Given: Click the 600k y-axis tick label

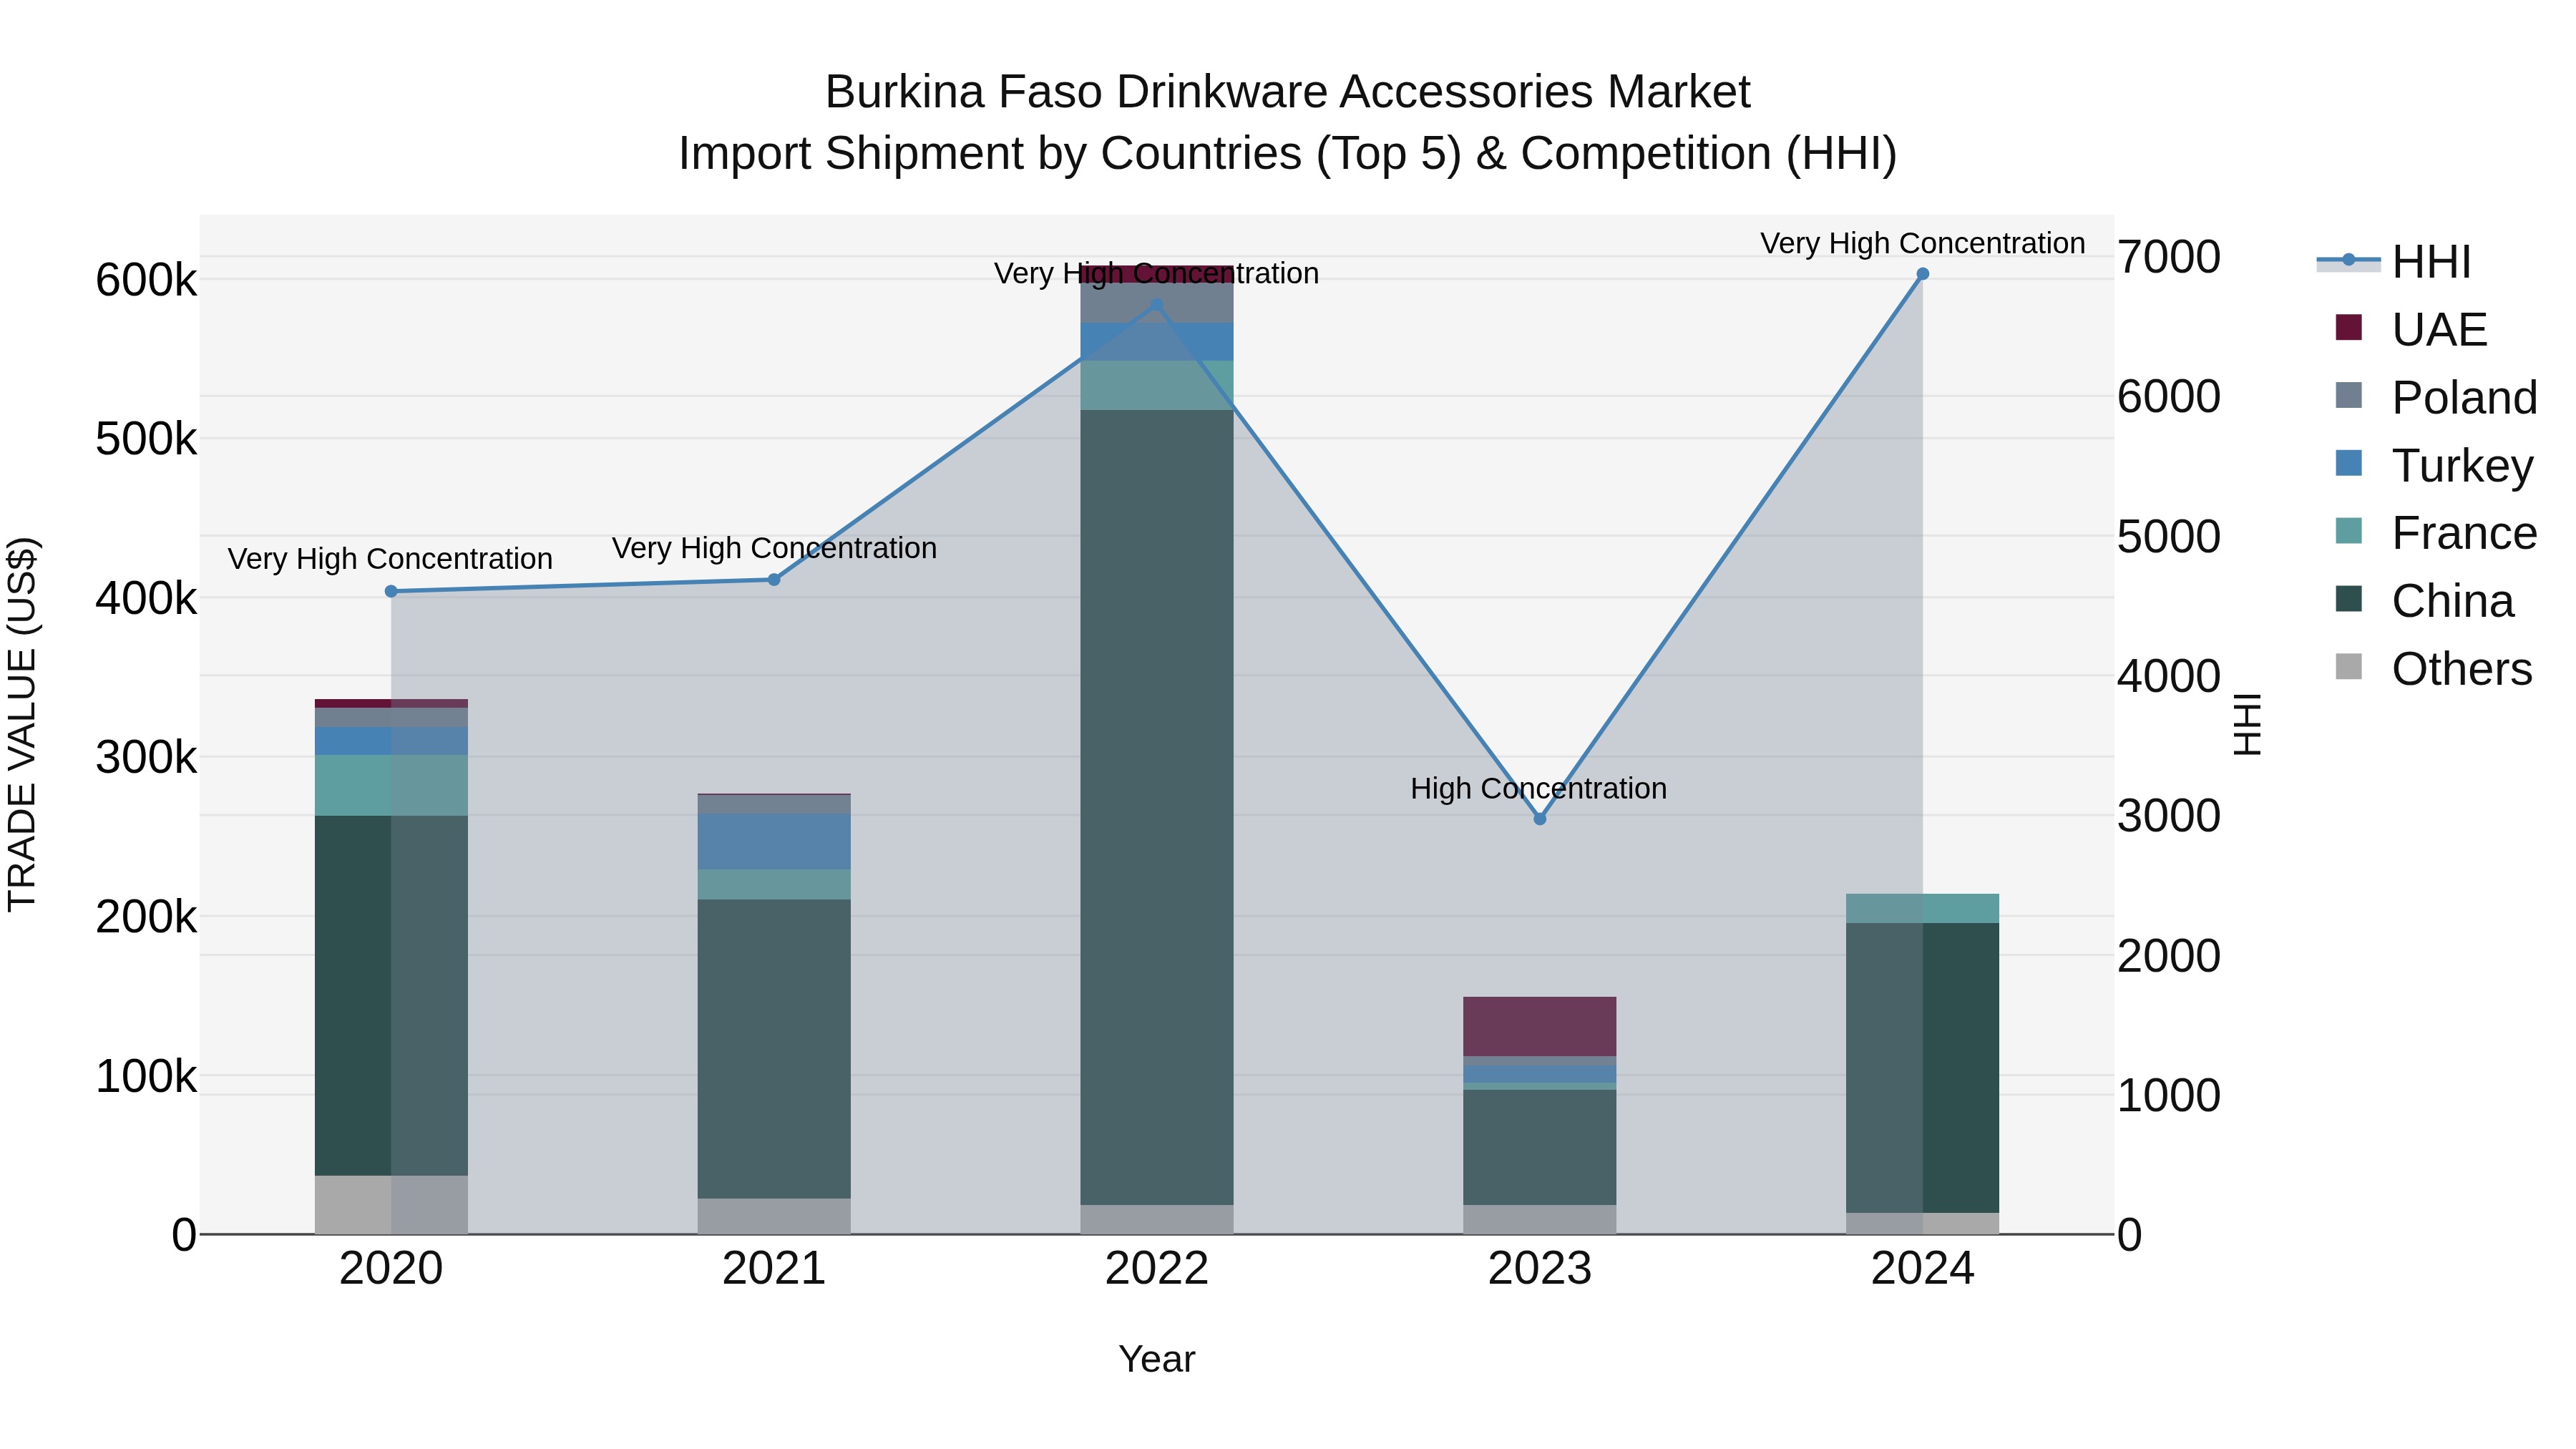Looking at the screenshot, I should click(146, 280).
